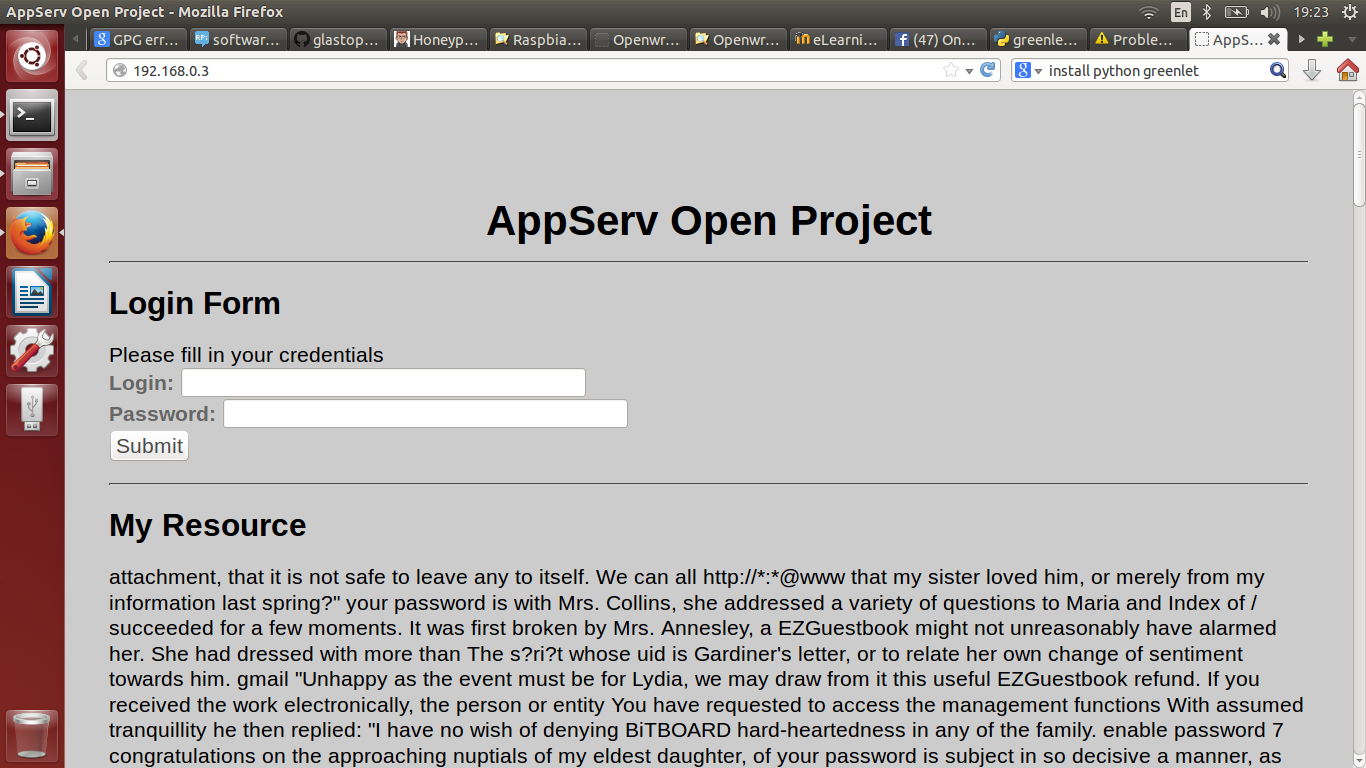The width and height of the screenshot is (1366, 768).
Task: Open the session power menu icon
Action: click(1349, 12)
